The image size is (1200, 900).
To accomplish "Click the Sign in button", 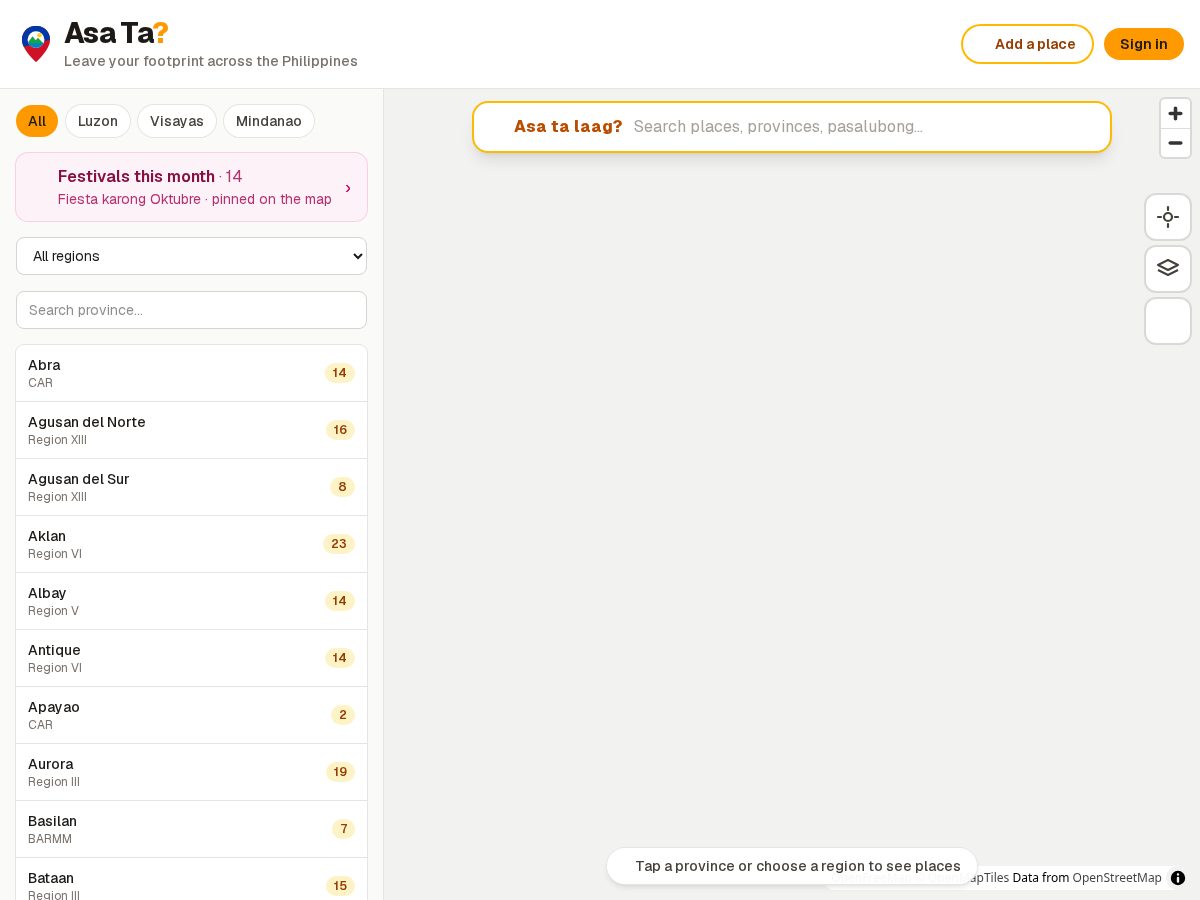I will tap(1143, 44).
